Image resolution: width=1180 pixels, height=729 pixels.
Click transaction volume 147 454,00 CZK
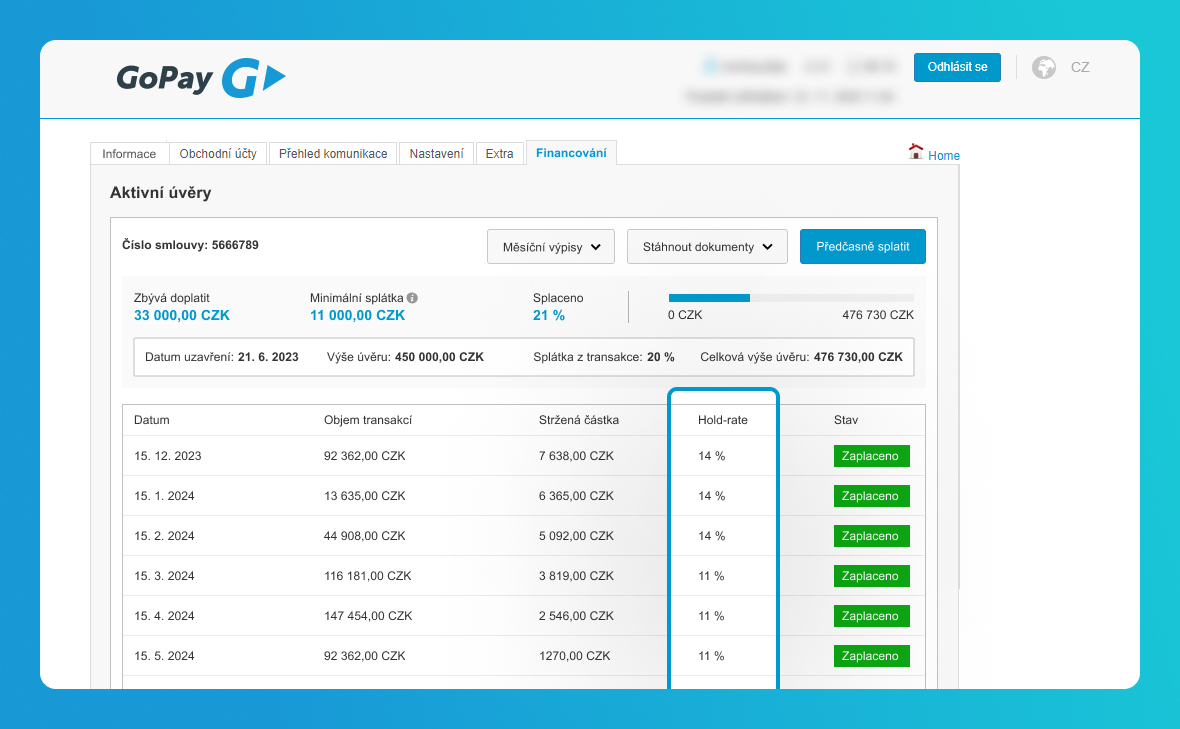[x=368, y=615]
